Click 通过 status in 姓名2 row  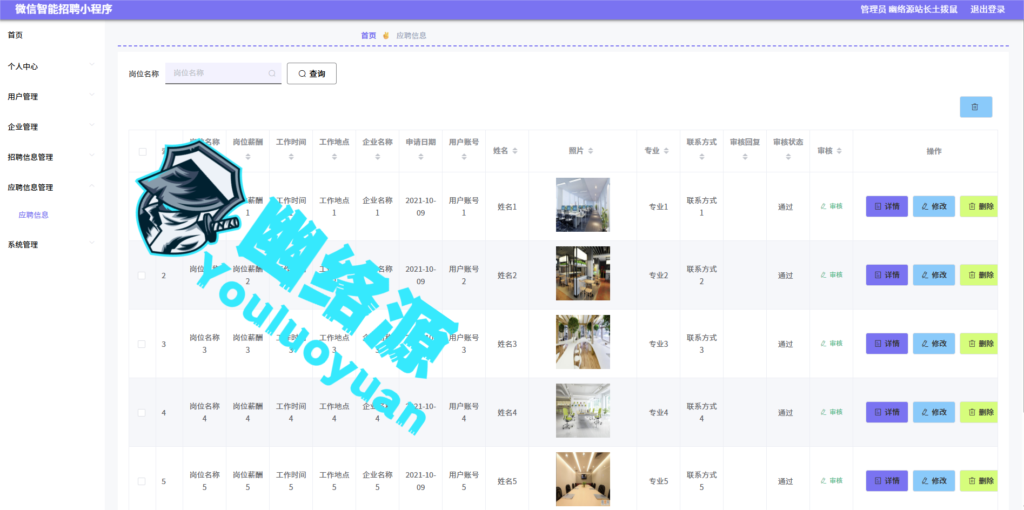coord(785,276)
